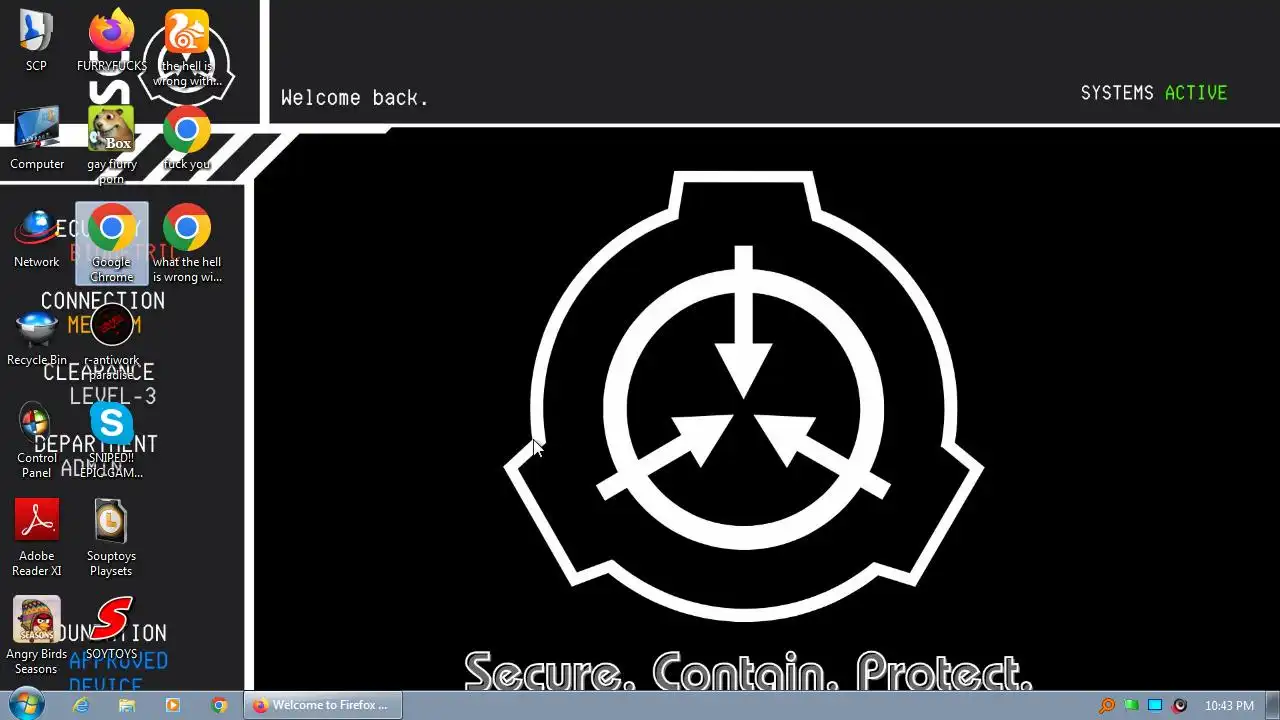Select the Computer desktop icon
1280x720 pixels.
point(37,138)
